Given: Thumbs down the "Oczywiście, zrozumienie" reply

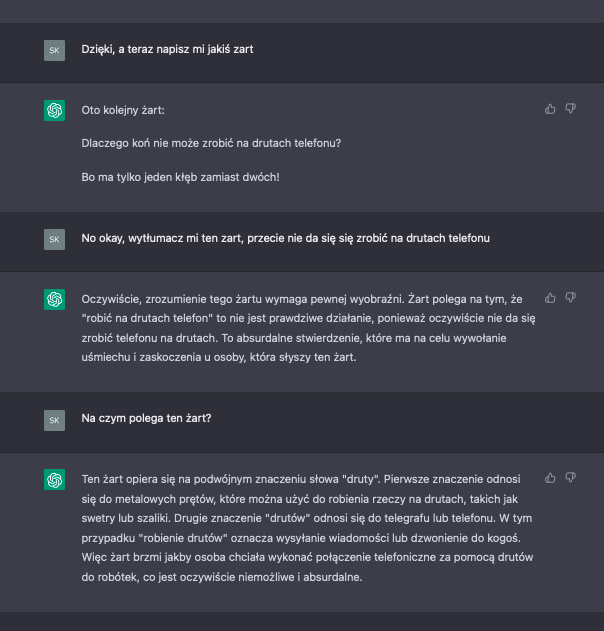Looking at the screenshot, I should 571,297.
